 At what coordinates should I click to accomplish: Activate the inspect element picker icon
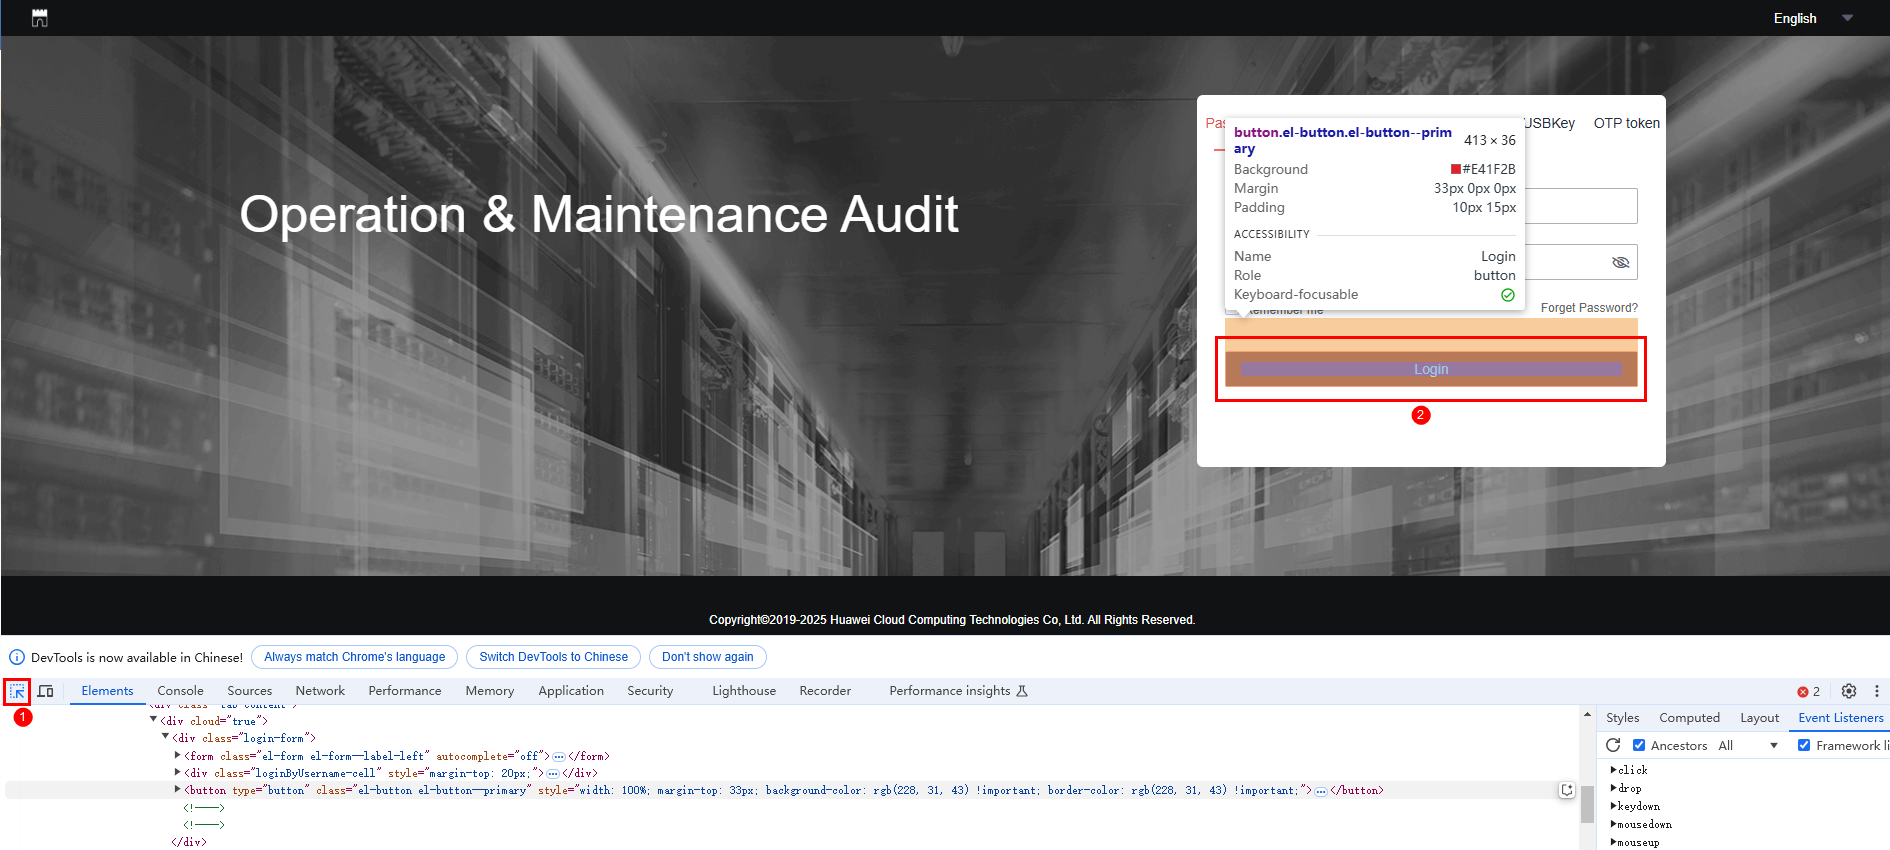pos(17,691)
